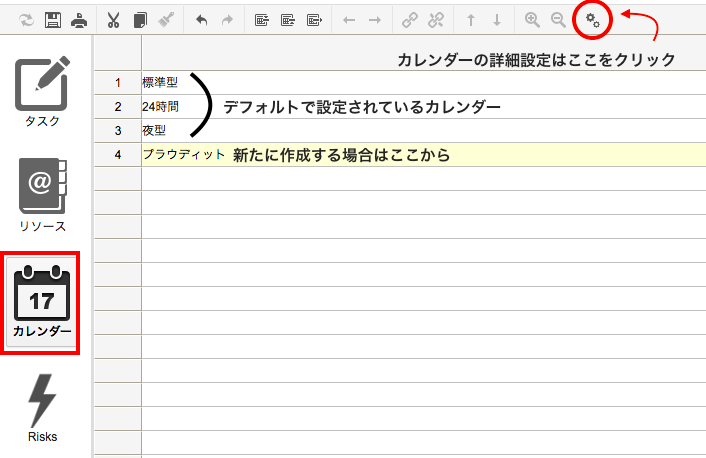The height and width of the screenshot is (458, 706).
Task: Select row header number 4
Action: 118,154
